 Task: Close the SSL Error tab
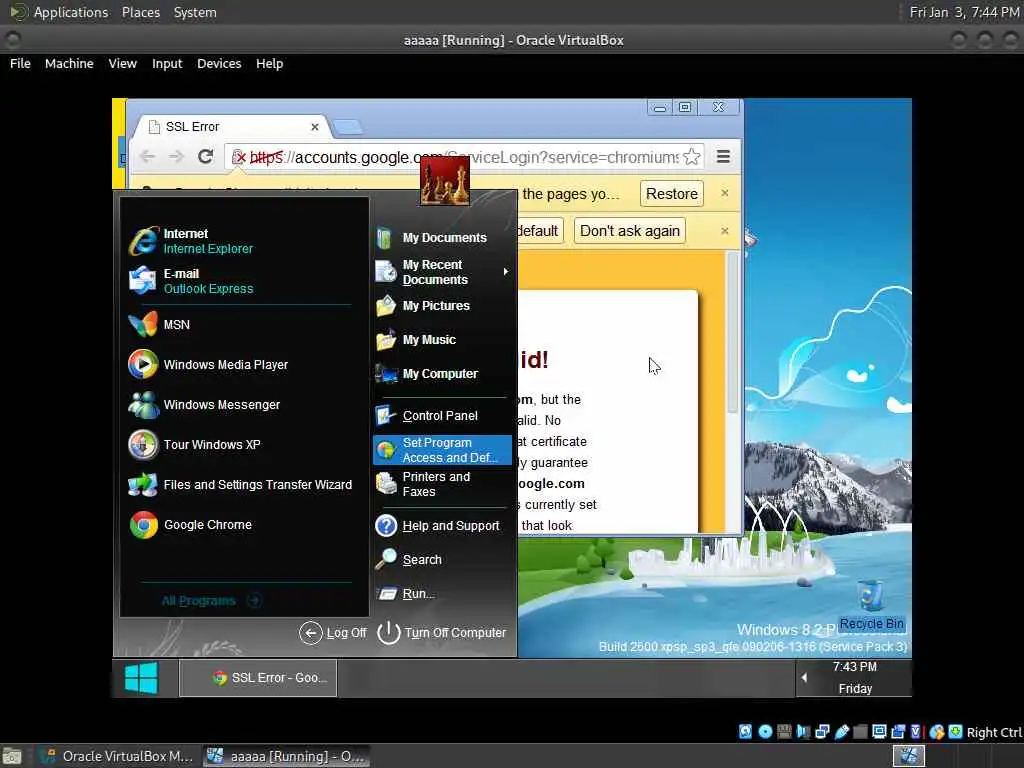pyautogui.click(x=315, y=127)
